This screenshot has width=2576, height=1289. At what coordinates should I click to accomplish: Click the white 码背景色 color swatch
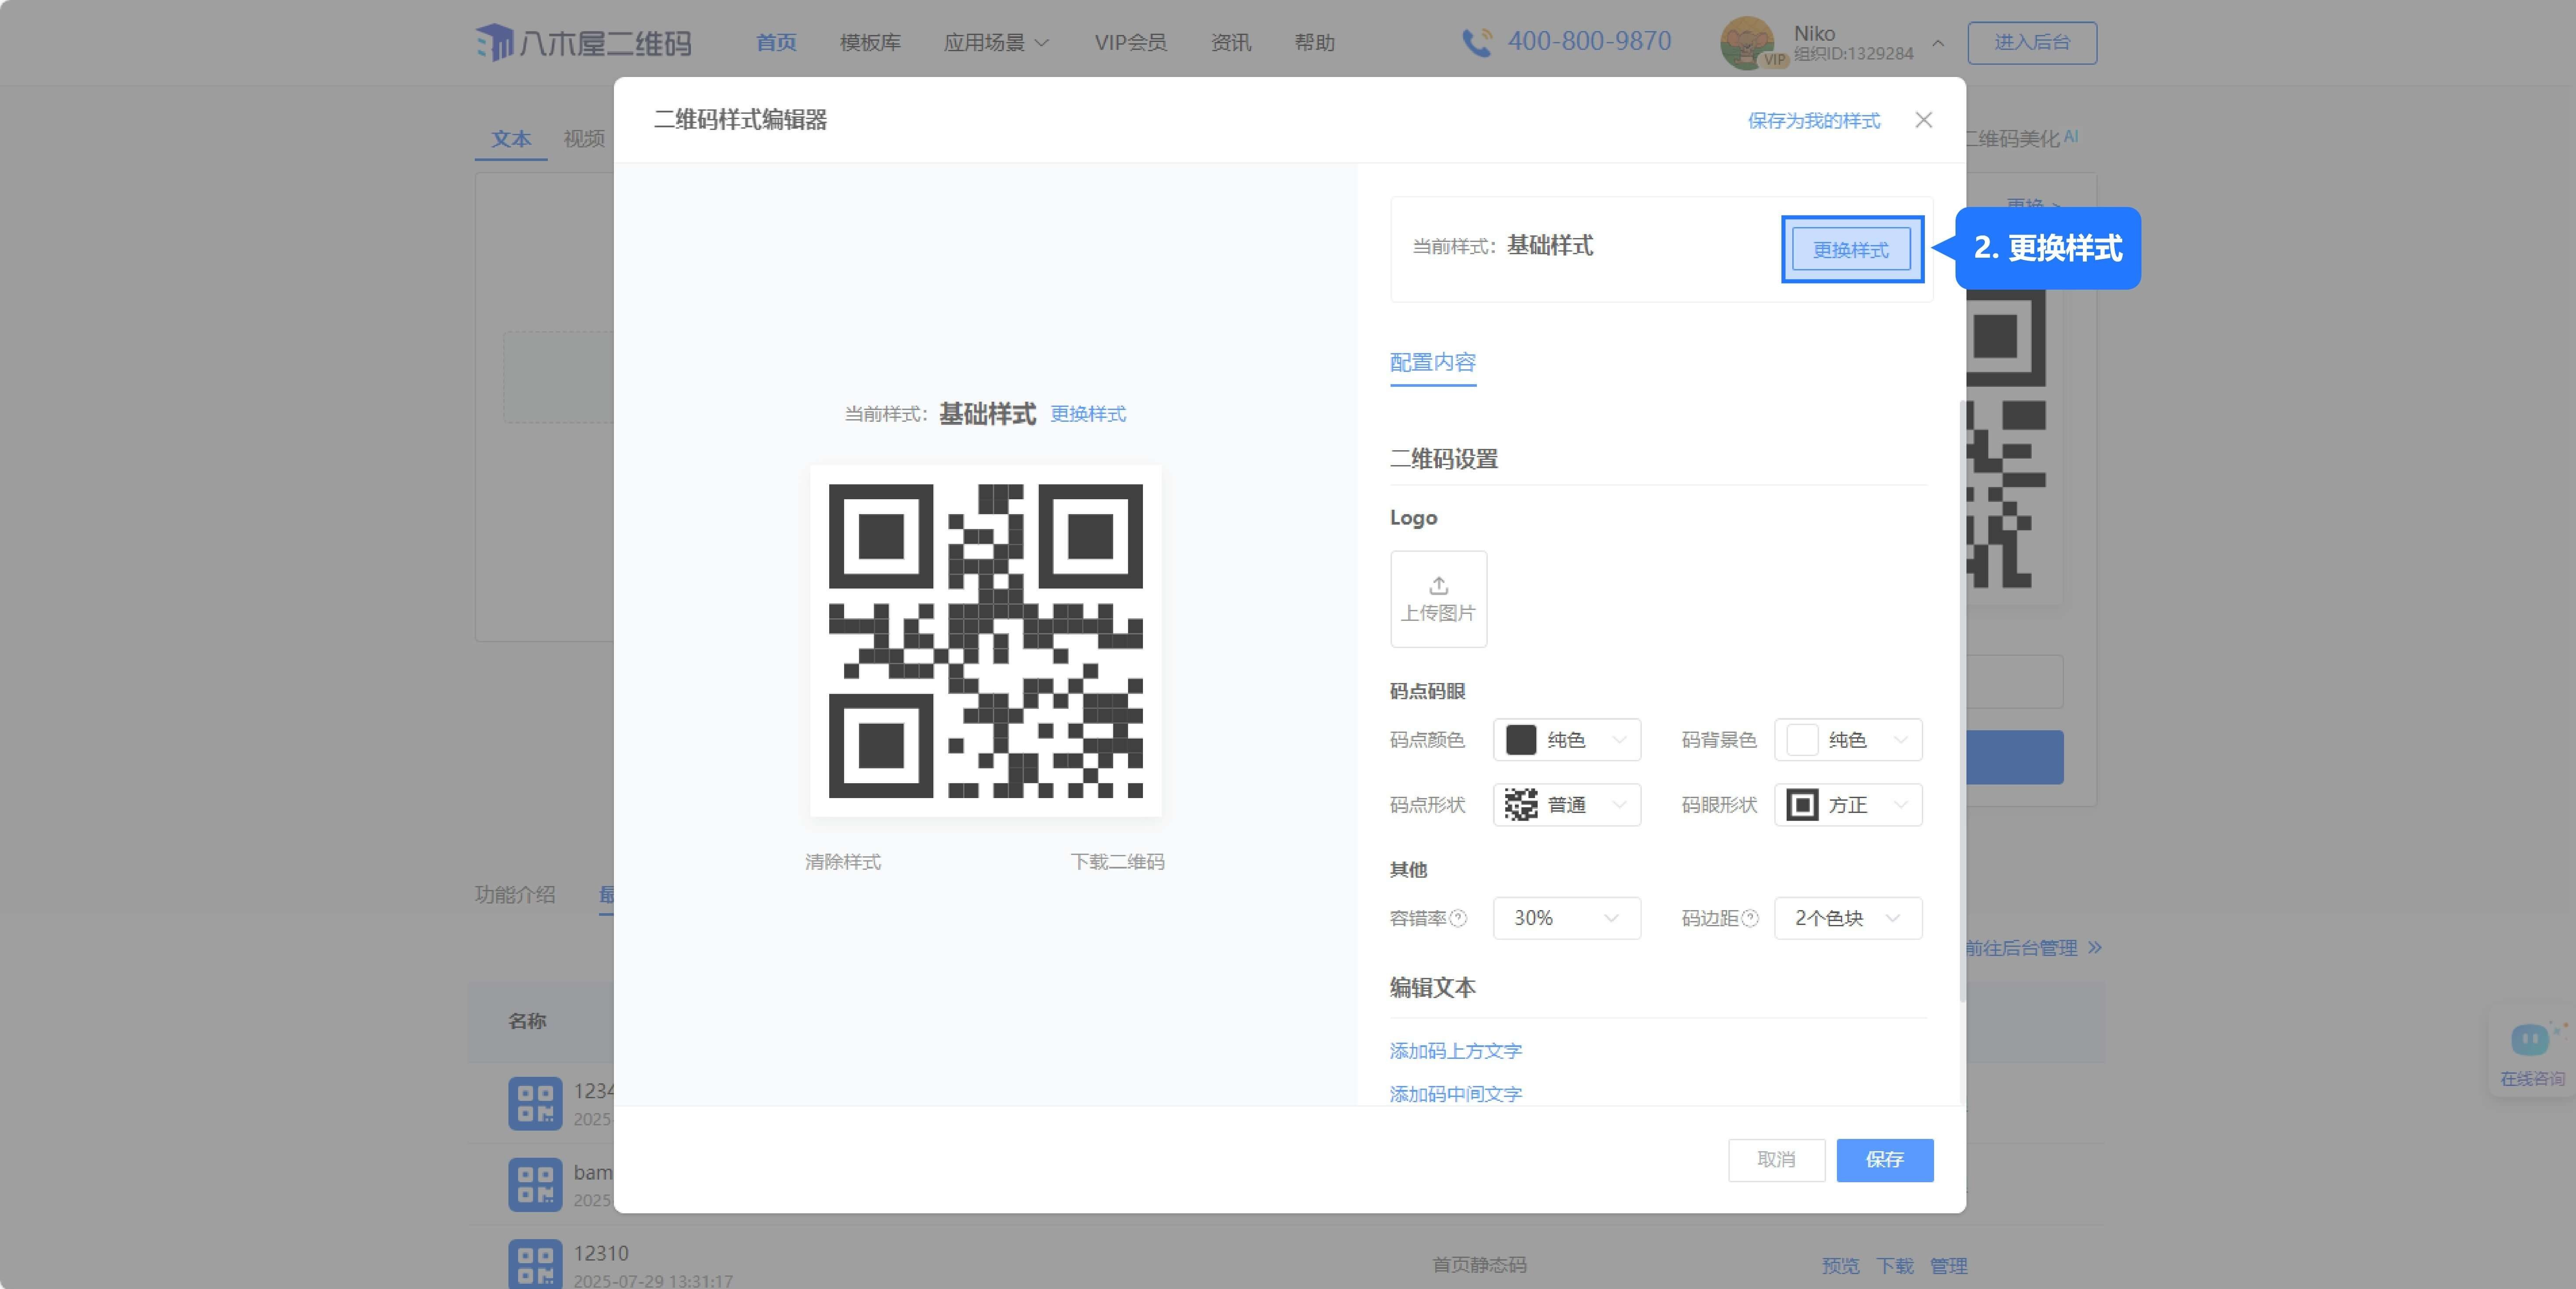coord(1802,740)
